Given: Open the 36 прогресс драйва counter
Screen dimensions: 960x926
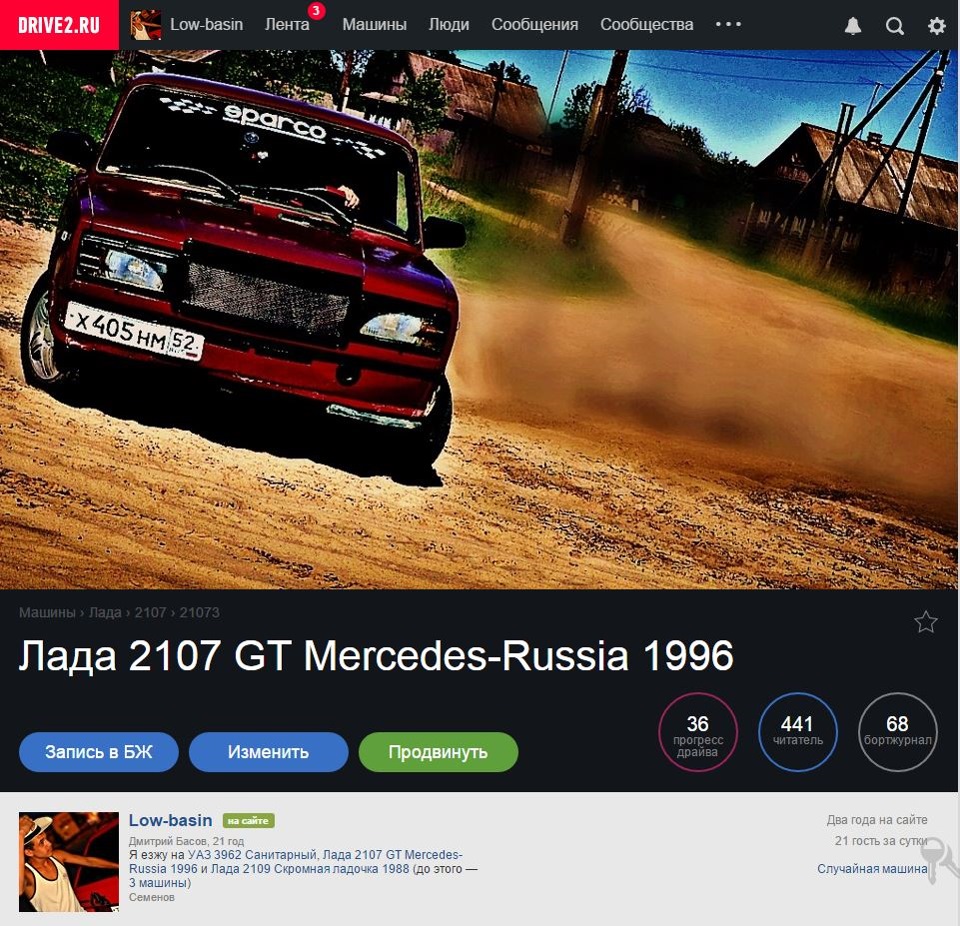Looking at the screenshot, I should coord(697,732).
